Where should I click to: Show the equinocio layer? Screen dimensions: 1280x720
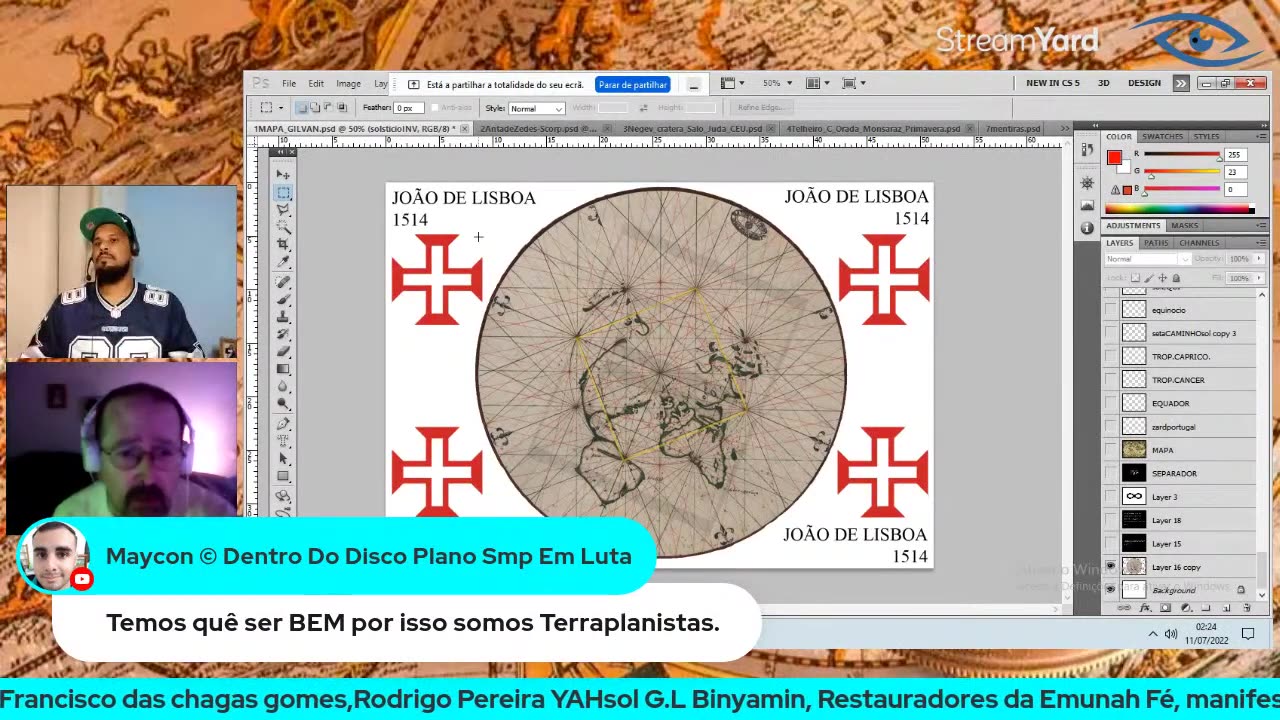tap(1110, 310)
